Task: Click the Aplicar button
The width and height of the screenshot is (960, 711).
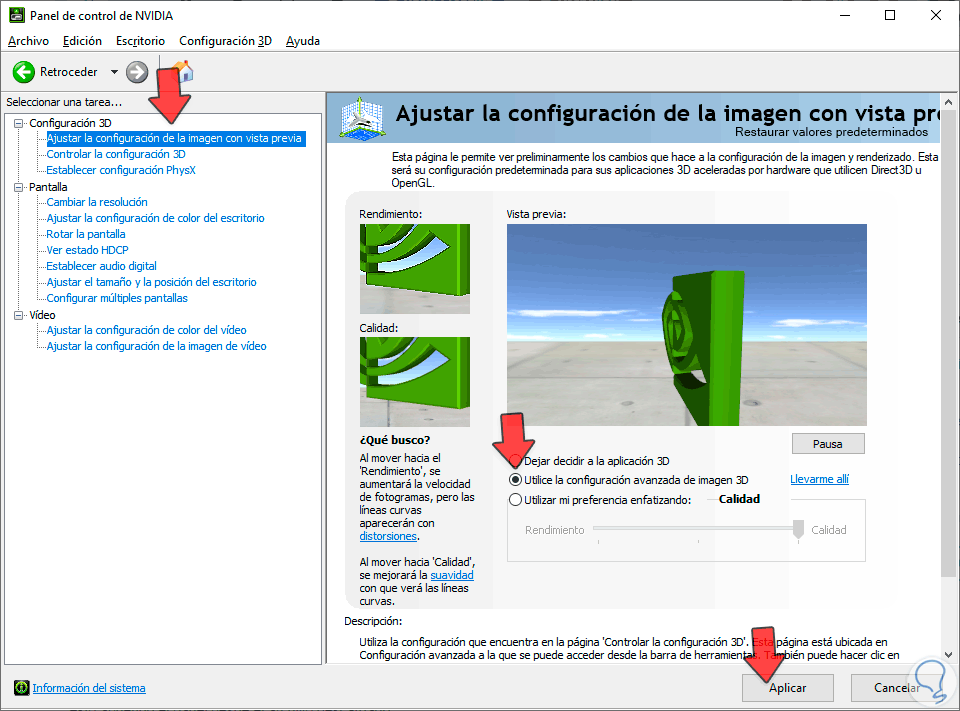Action: [787, 688]
